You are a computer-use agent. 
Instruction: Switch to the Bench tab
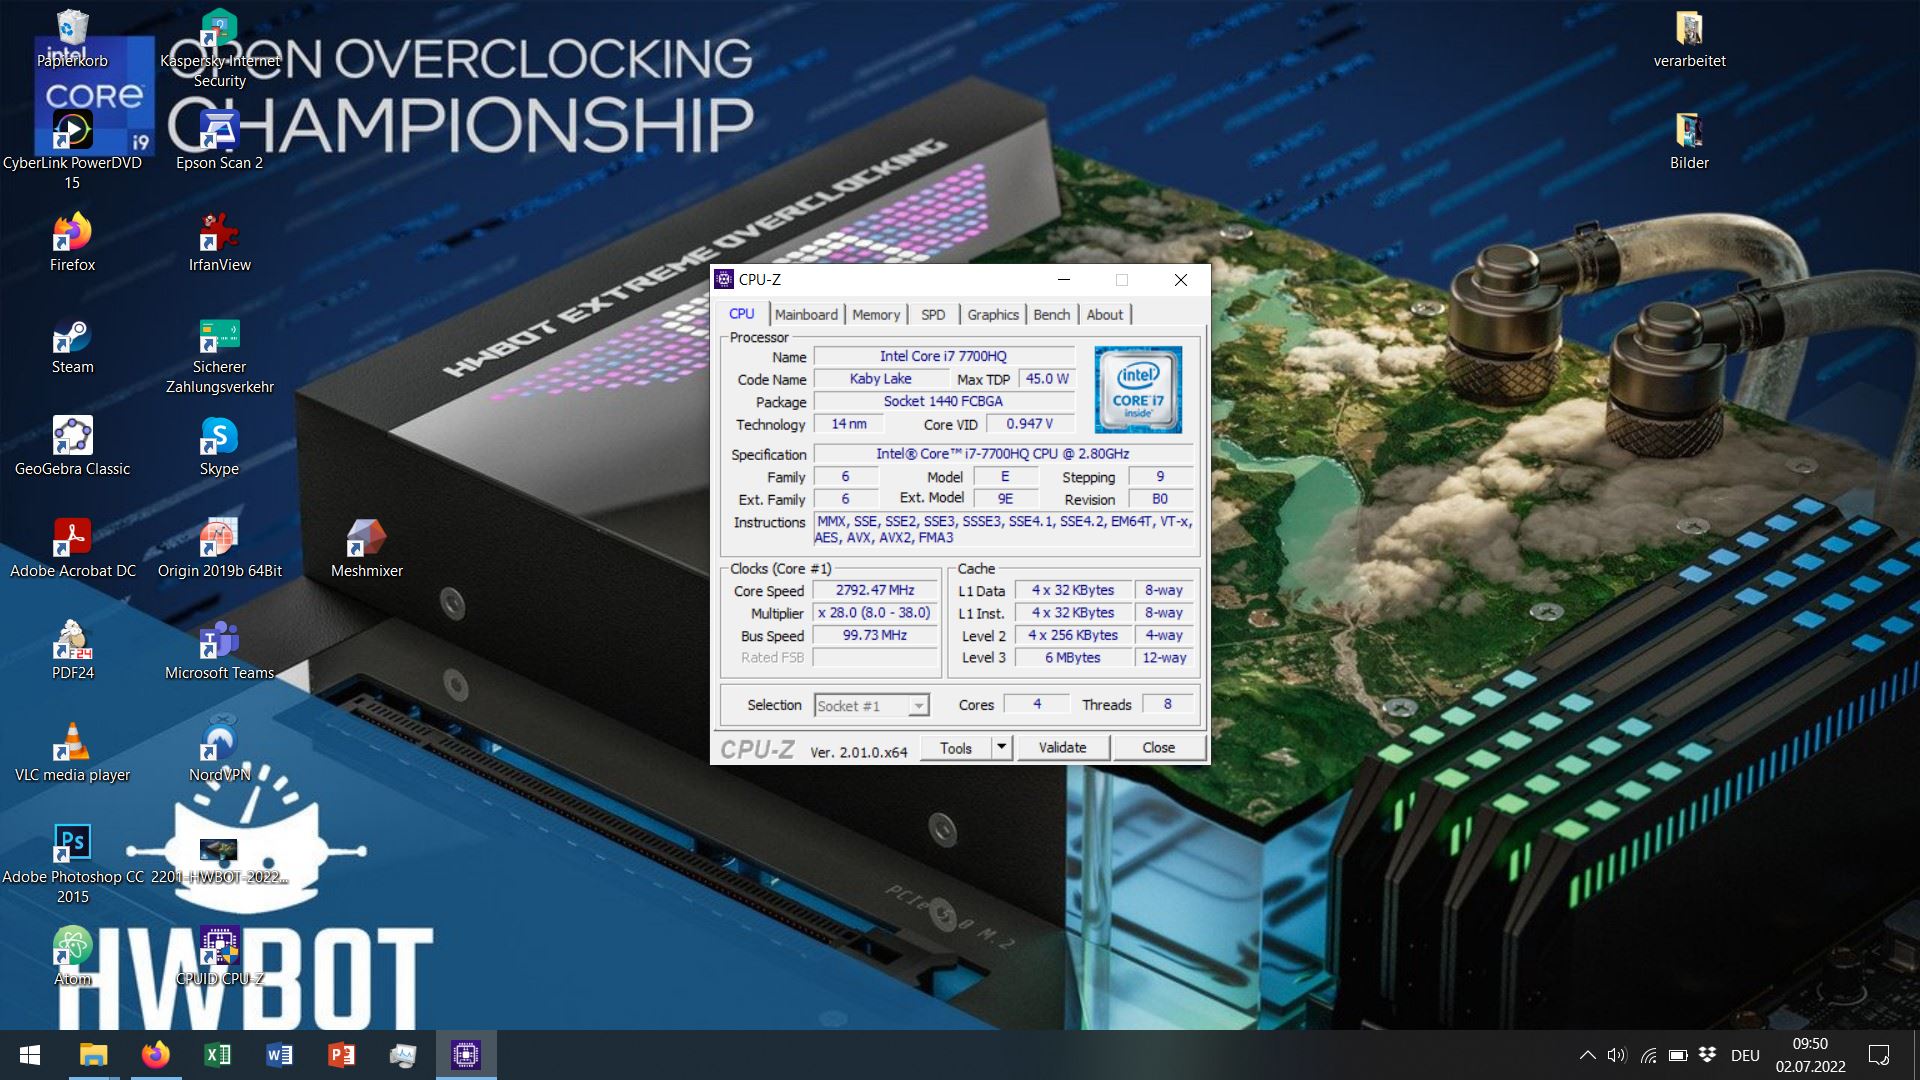(1051, 314)
